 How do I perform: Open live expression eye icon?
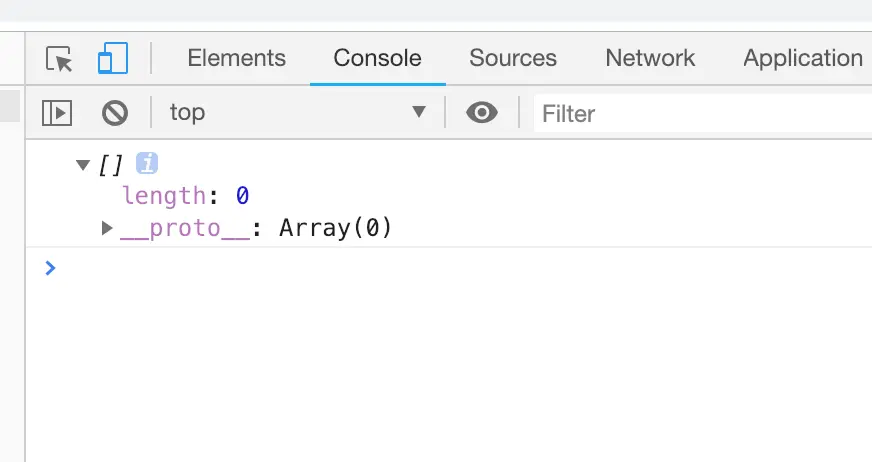[482, 113]
